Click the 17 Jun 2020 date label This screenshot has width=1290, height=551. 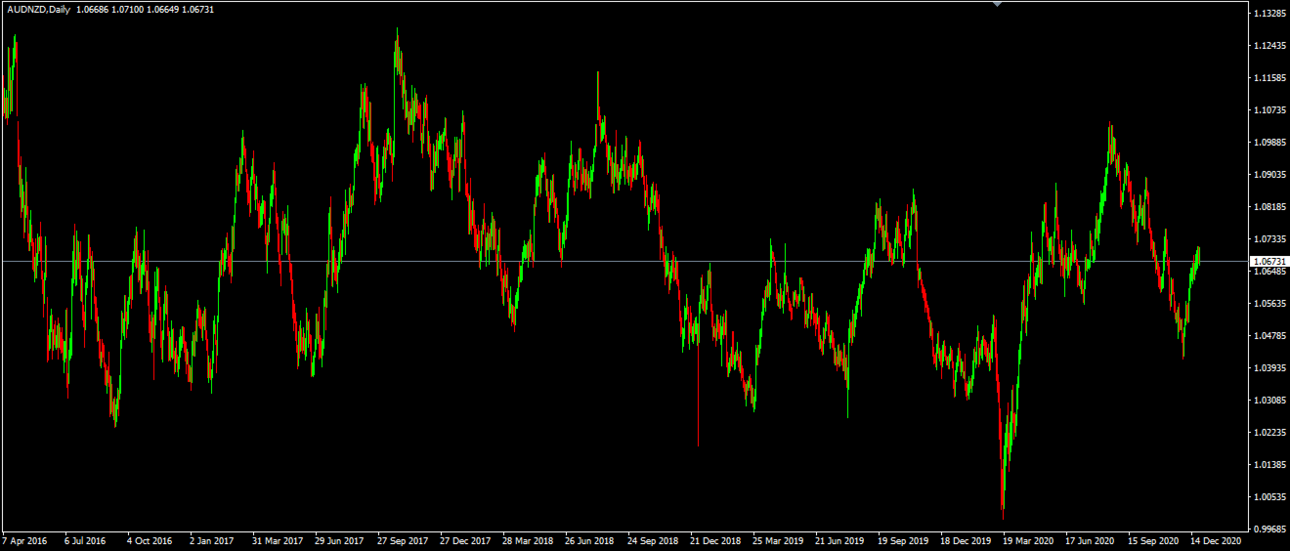tap(1091, 541)
